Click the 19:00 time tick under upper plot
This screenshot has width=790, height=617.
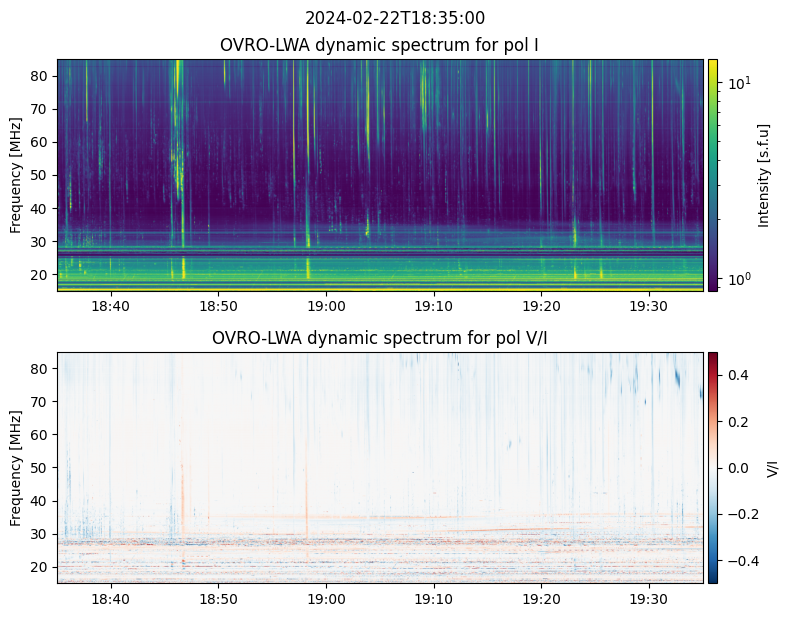point(326,306)
